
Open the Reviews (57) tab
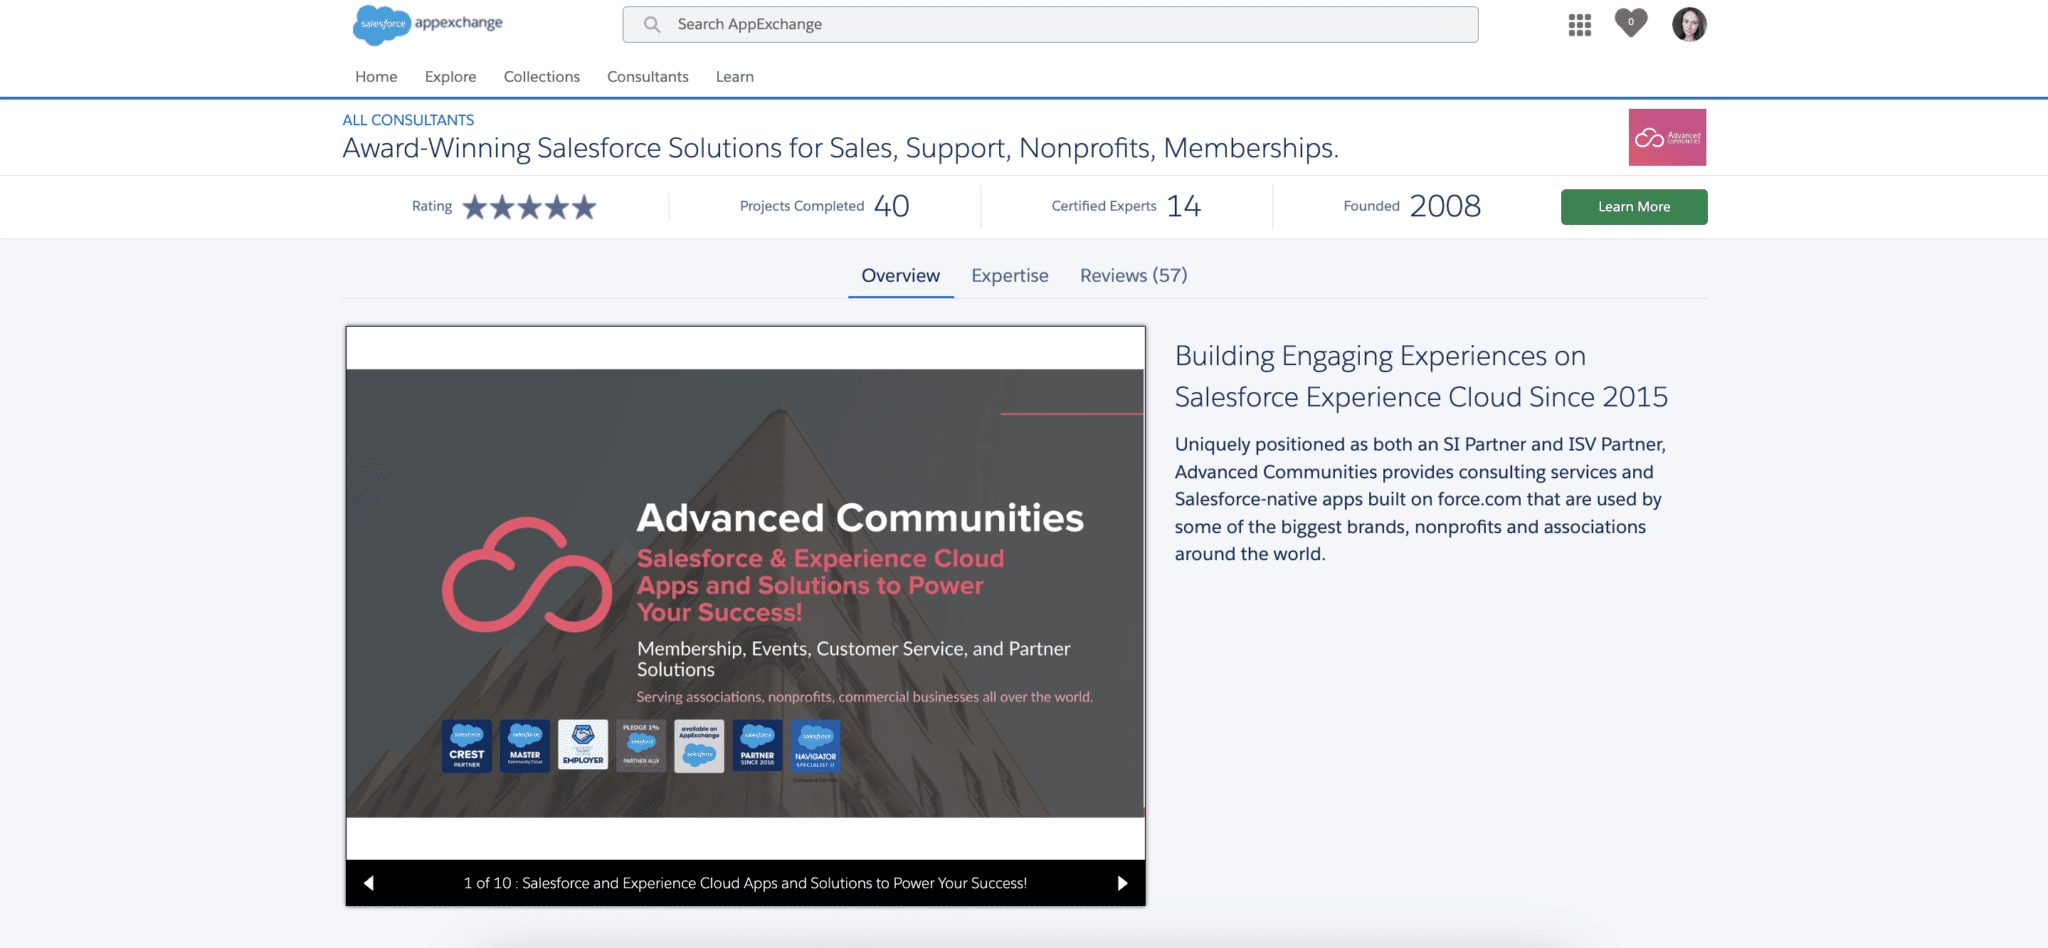coord(1132,275)
